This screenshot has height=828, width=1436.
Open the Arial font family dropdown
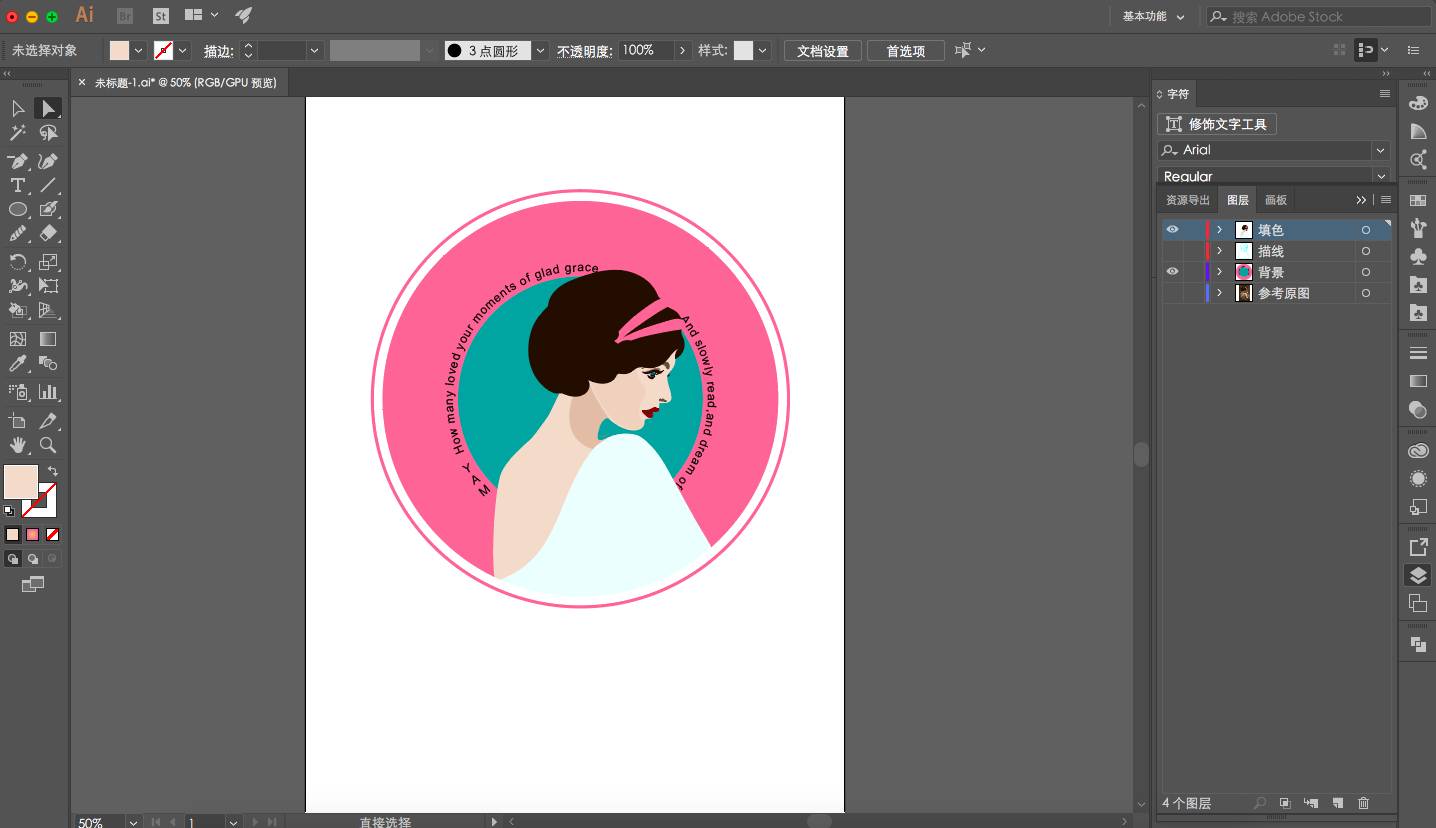pyautogui.click(x=1380, y=150)
